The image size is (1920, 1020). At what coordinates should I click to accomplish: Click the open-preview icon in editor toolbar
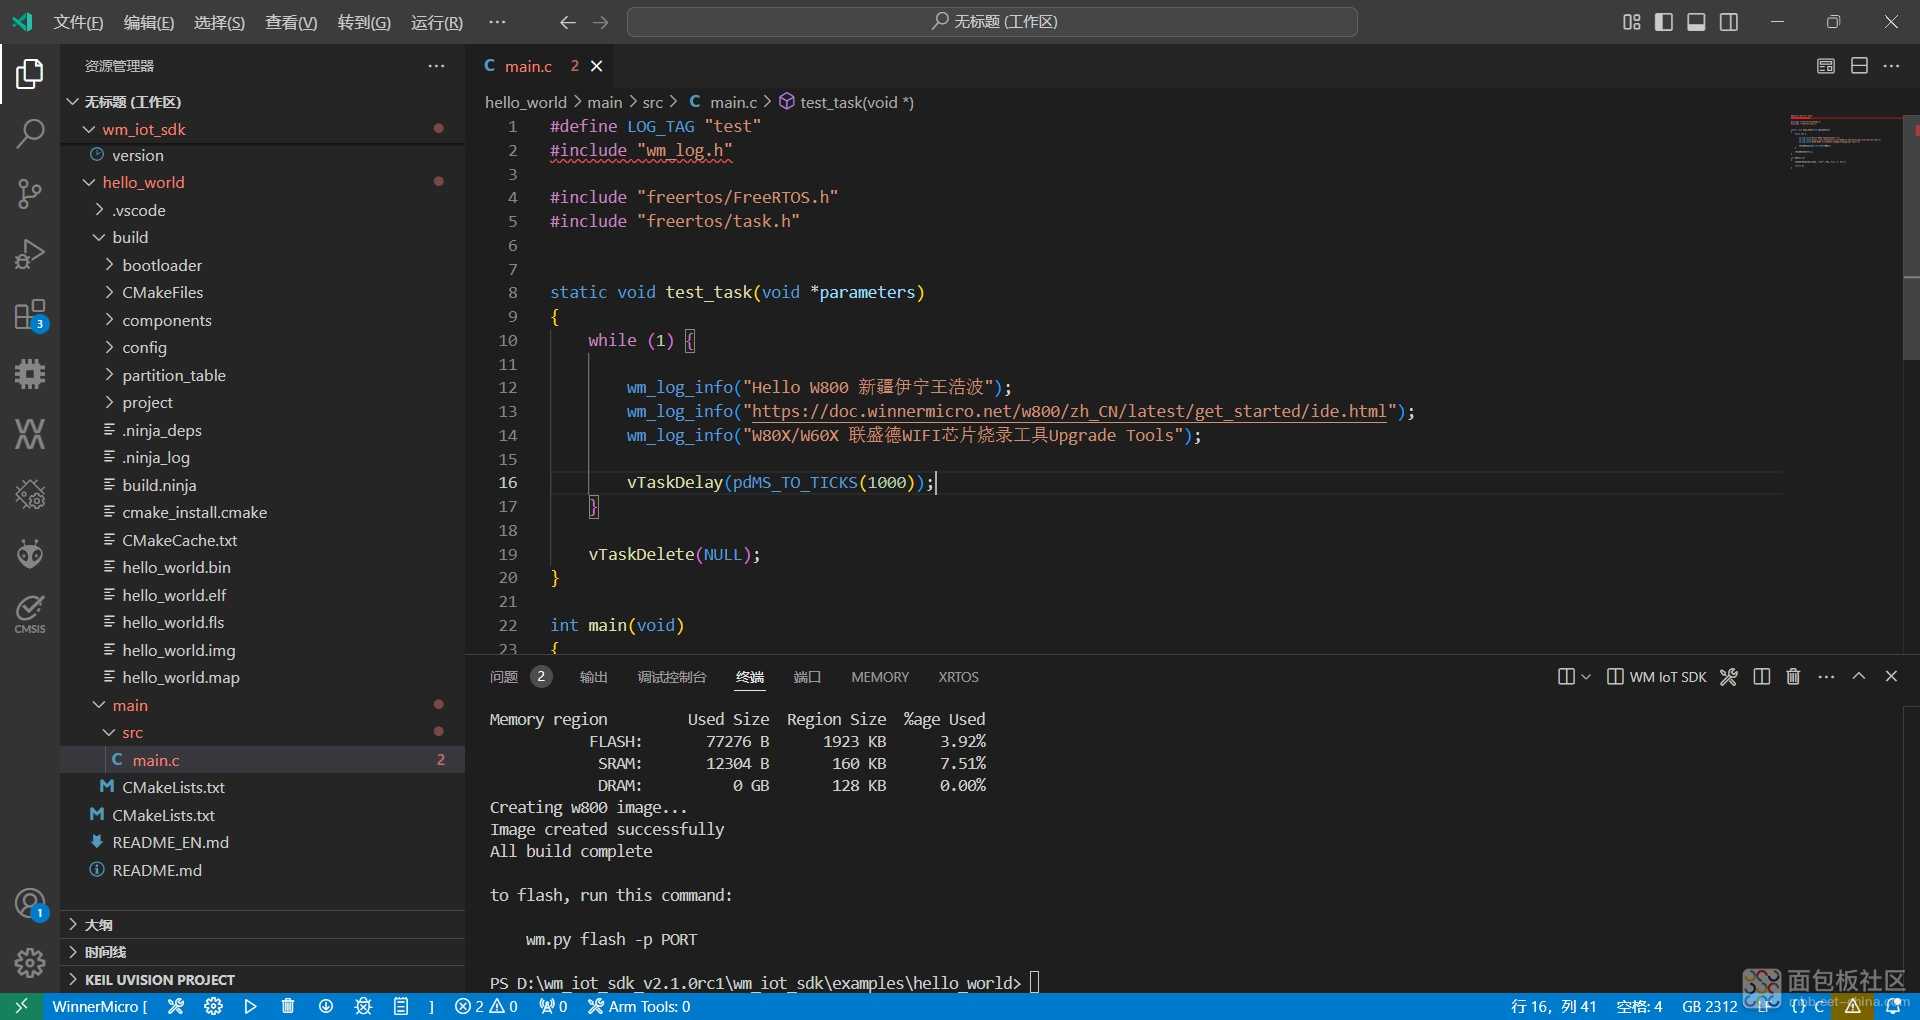click(1826, 66)
